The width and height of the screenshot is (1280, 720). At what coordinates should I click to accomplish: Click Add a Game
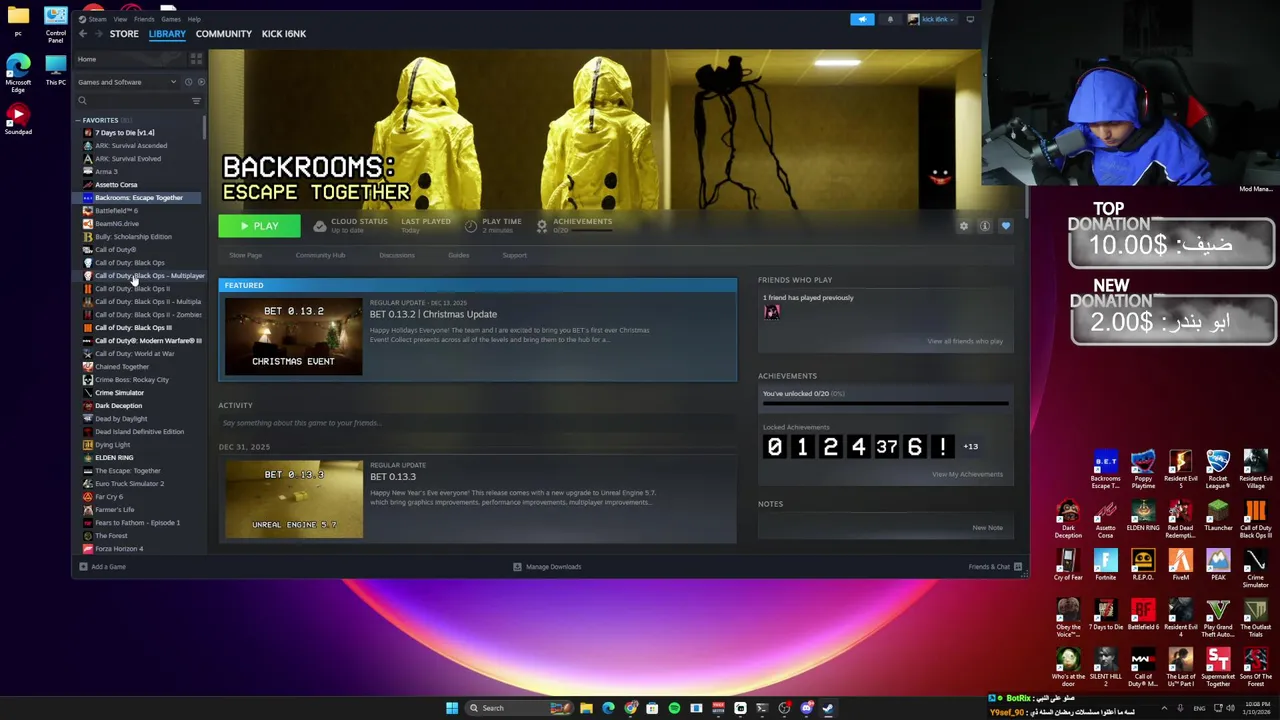[x=103, y=567]
